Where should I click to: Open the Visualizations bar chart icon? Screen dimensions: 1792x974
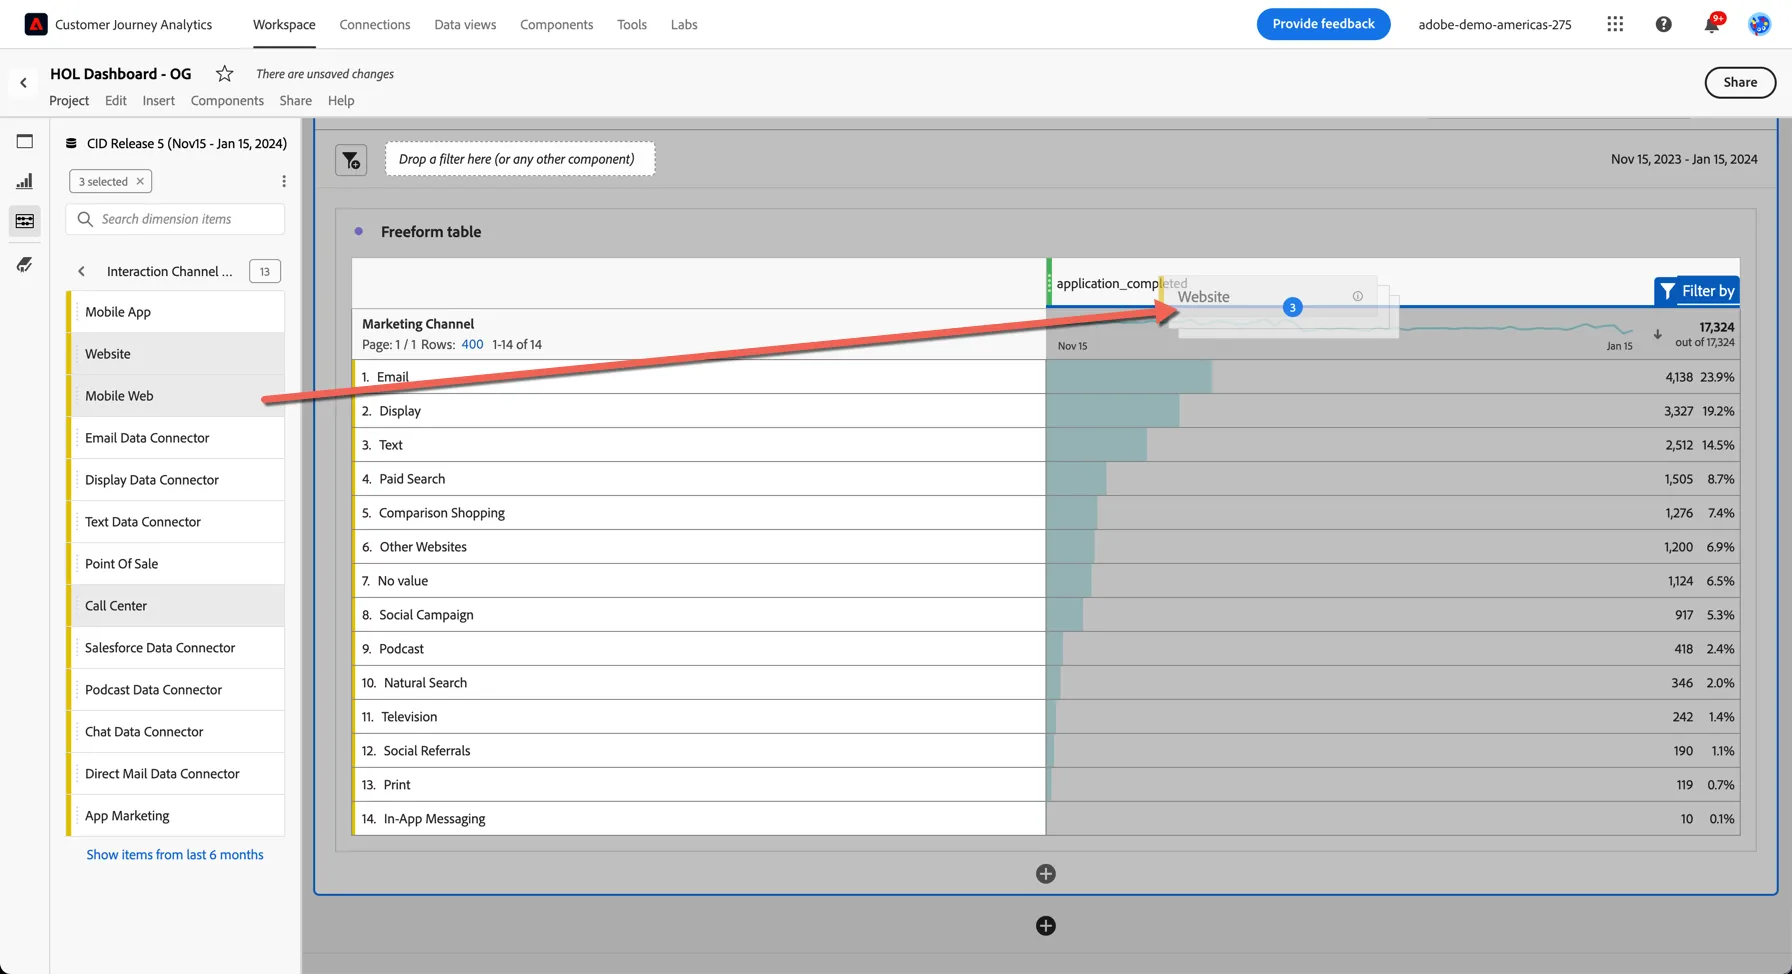[25, 181]
